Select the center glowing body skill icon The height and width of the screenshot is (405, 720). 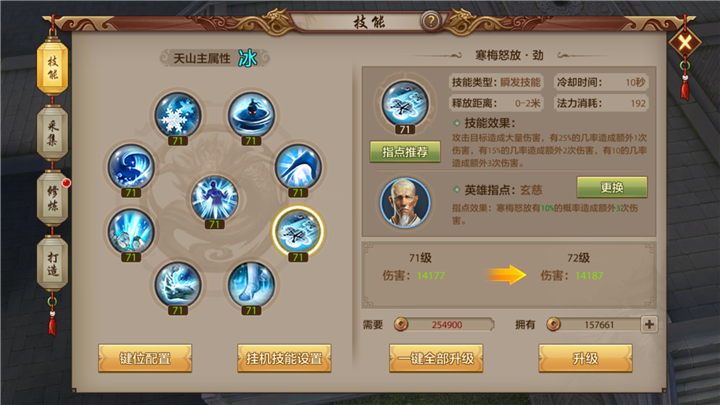point(214,198)
